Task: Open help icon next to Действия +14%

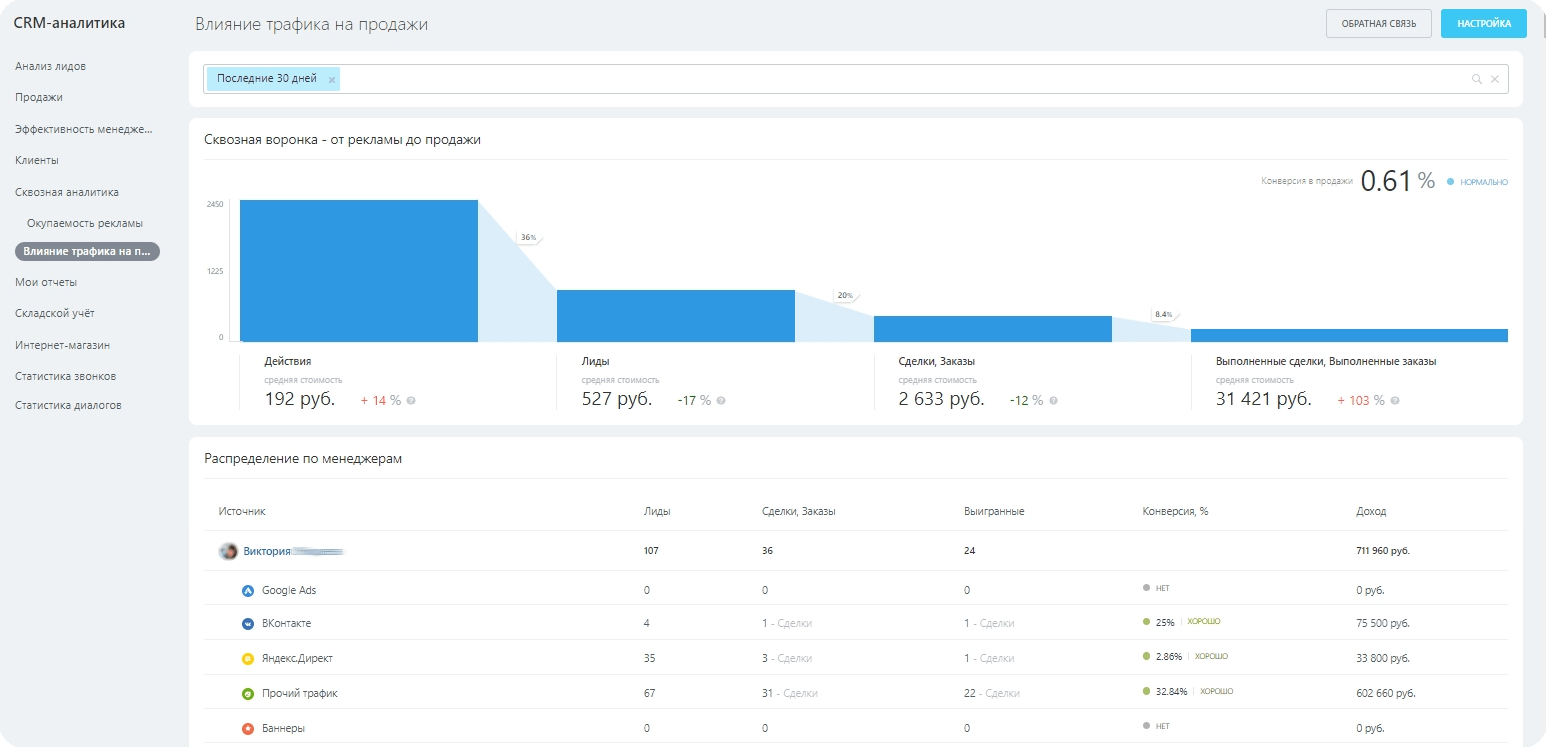Action: click(411, 400)
